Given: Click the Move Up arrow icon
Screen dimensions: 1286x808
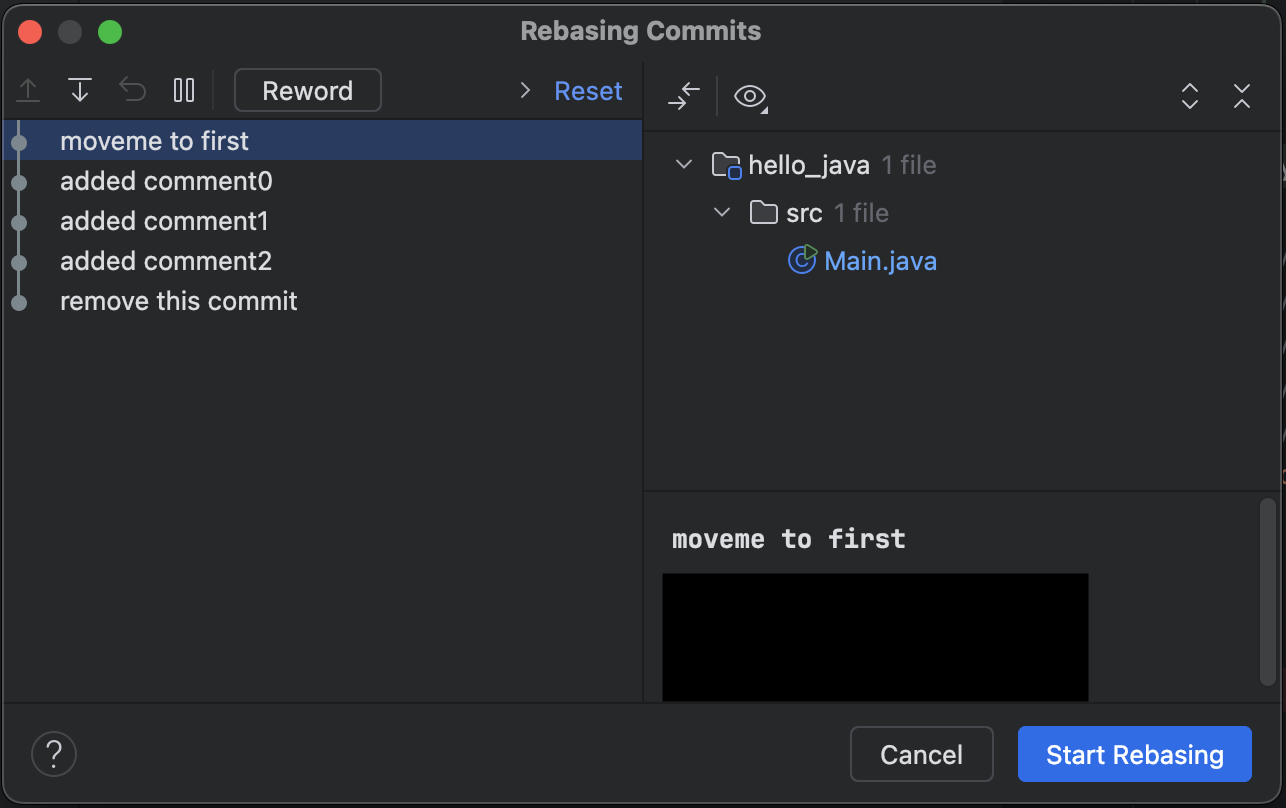Looking at the screenshot, I should [x=29, y=91].
